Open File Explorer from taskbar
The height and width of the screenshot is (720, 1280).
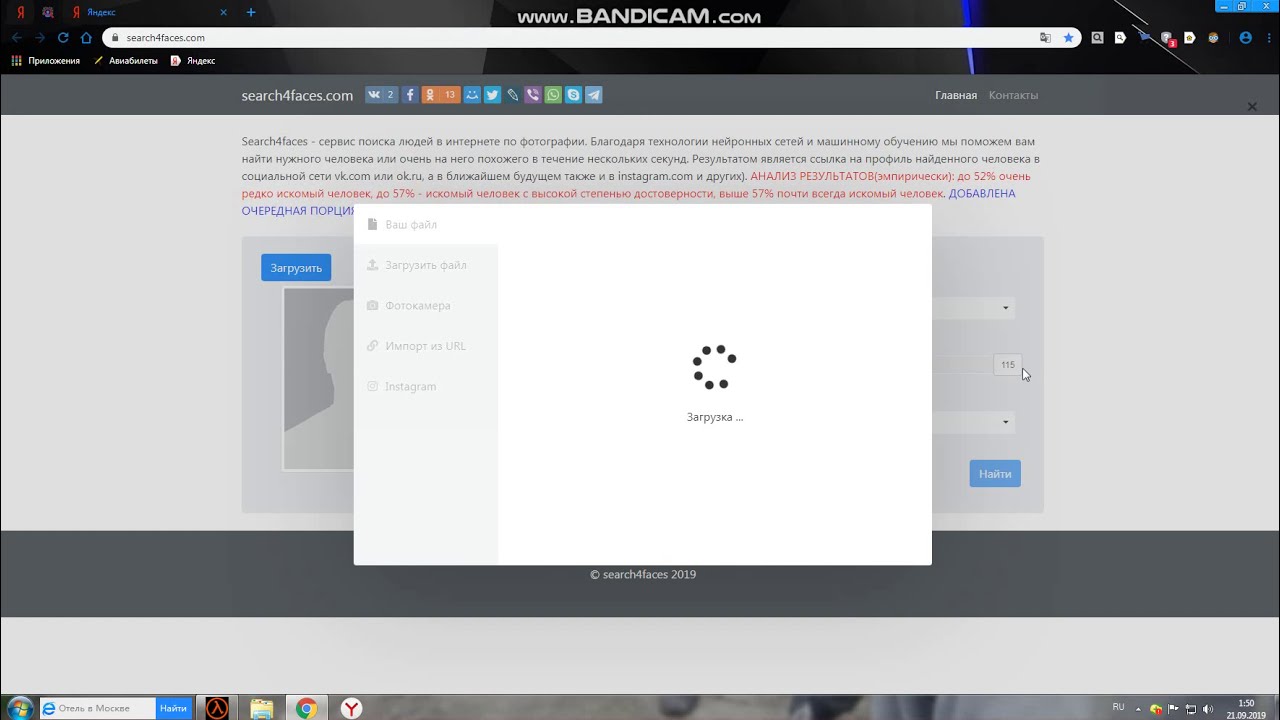pyautogui.click(x=262, y=708)
